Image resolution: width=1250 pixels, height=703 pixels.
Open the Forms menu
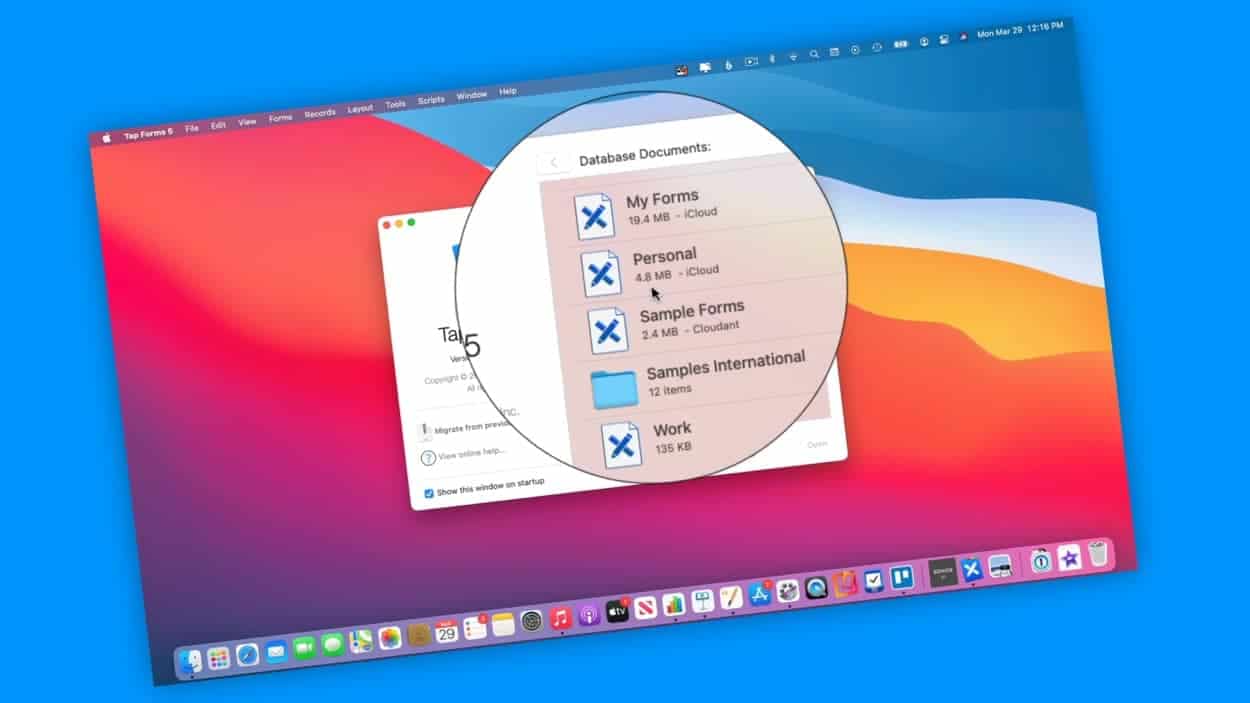tap(280, 118)
